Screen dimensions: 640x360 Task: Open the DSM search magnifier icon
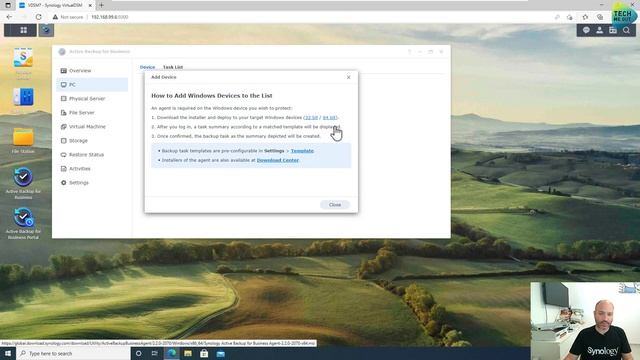coord(626,30)
